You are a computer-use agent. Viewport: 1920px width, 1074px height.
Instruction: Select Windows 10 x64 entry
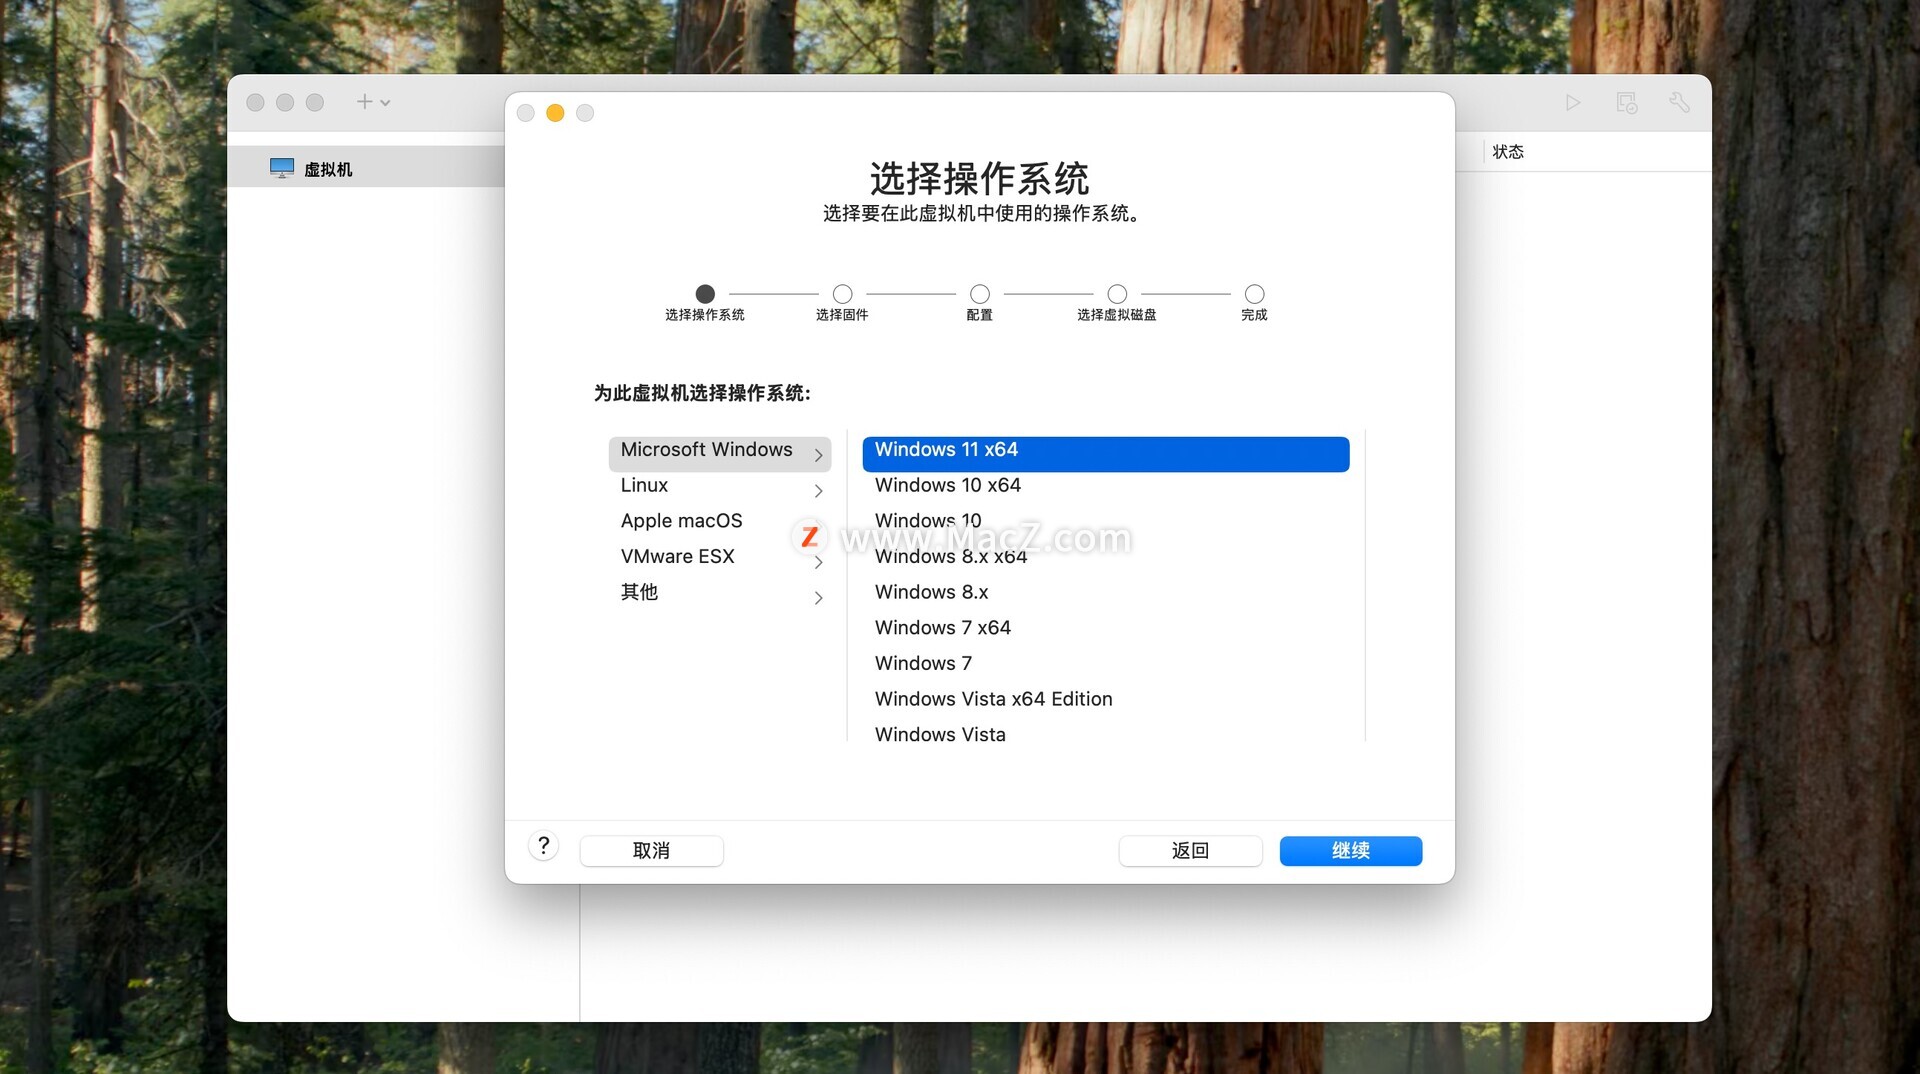click(1105, 486)
